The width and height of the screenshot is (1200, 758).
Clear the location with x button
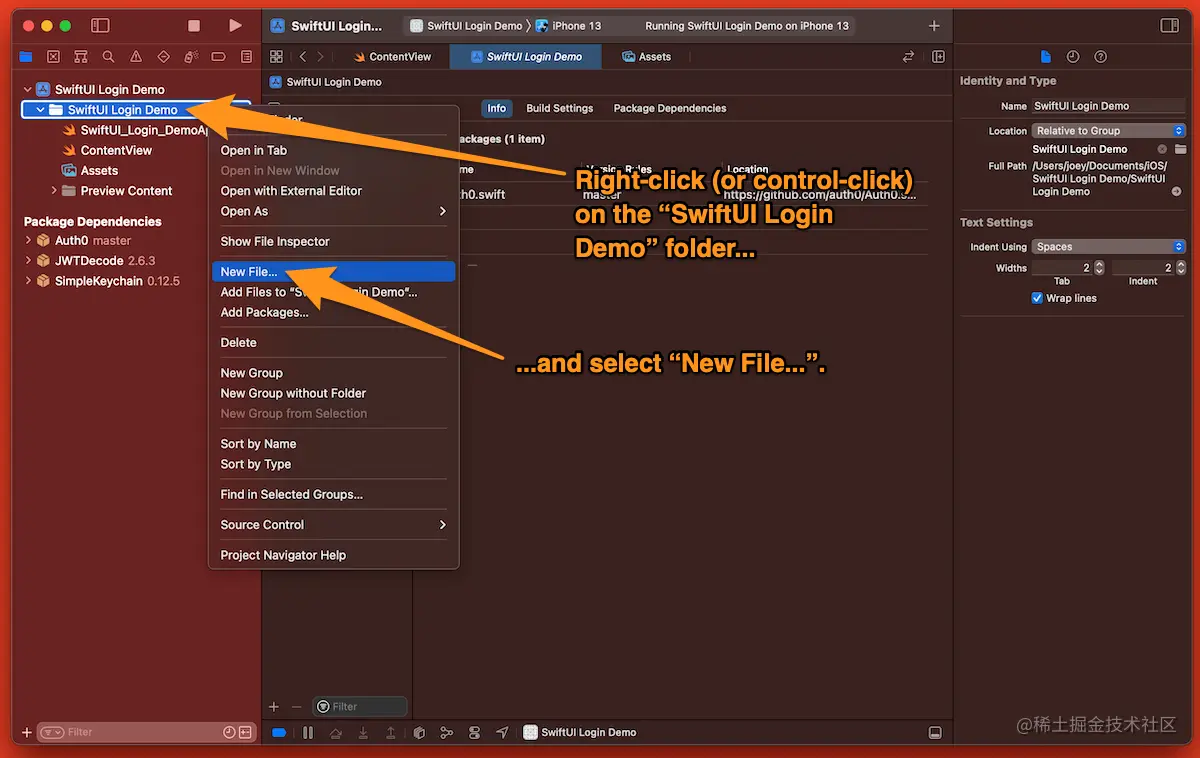(1162, 149)
